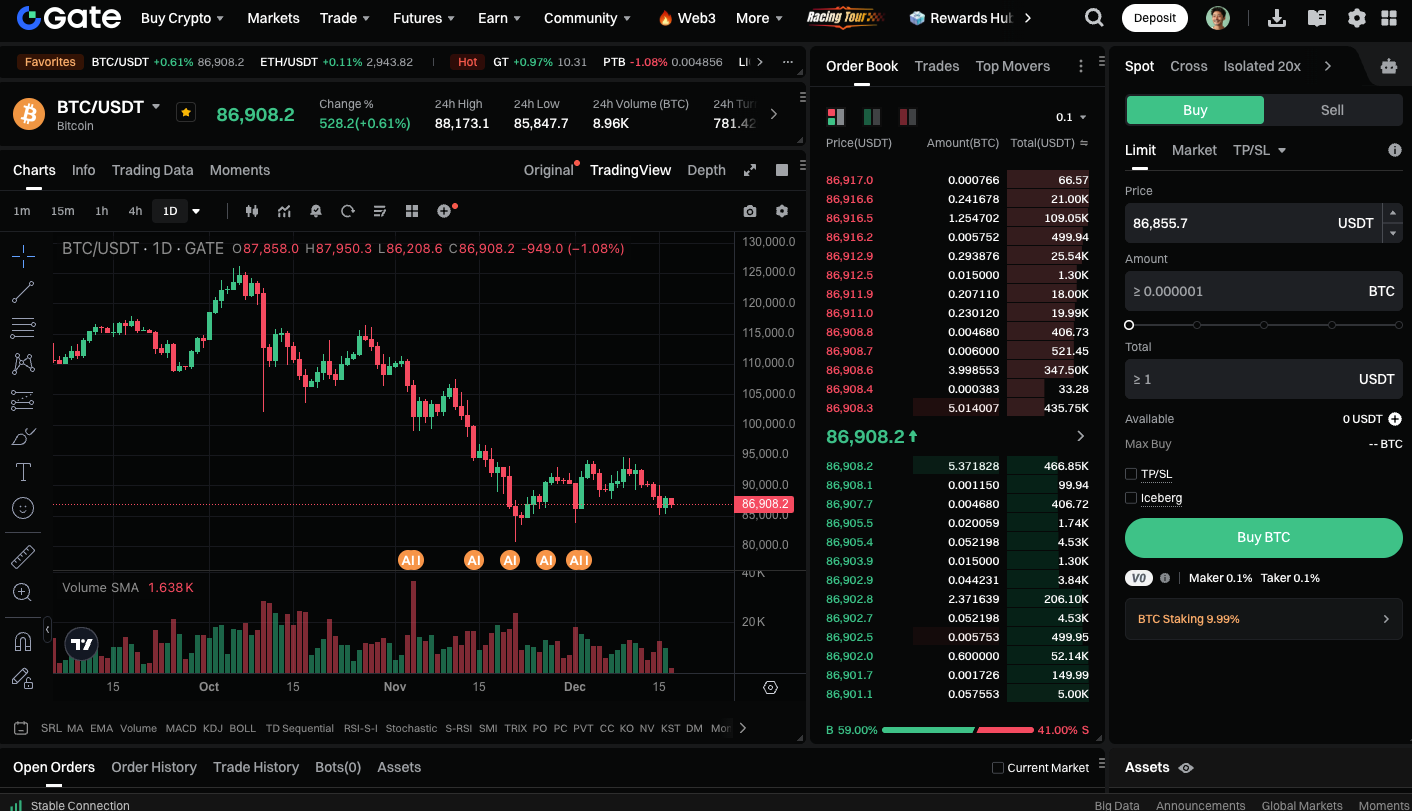Show asks-only order book view

point(908,117)
